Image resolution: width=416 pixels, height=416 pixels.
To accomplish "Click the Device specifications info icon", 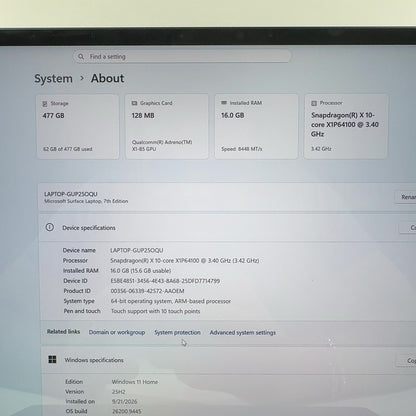I will coord(50,227).
